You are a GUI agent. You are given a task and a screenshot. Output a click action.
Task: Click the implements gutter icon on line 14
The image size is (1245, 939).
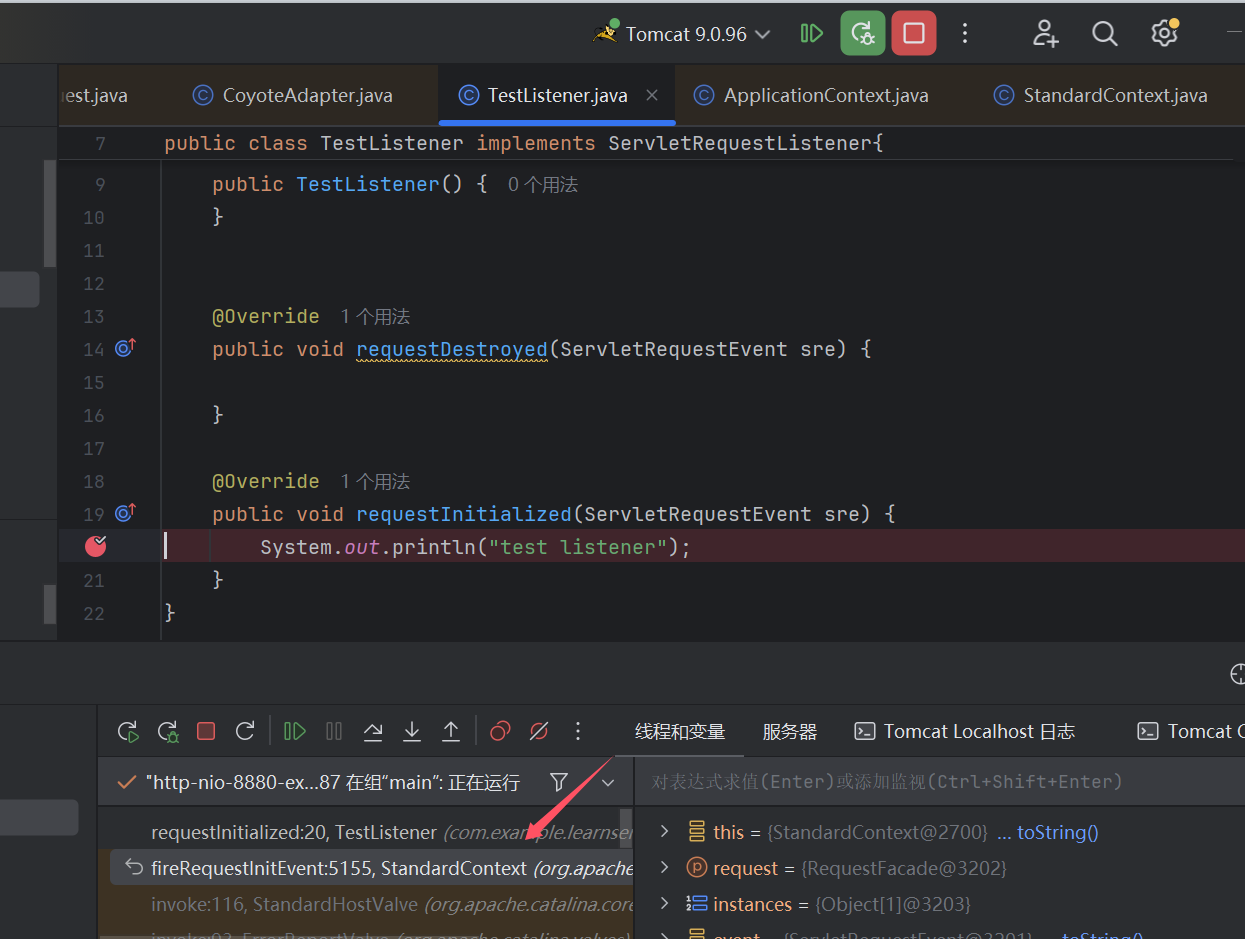point(125,348)
